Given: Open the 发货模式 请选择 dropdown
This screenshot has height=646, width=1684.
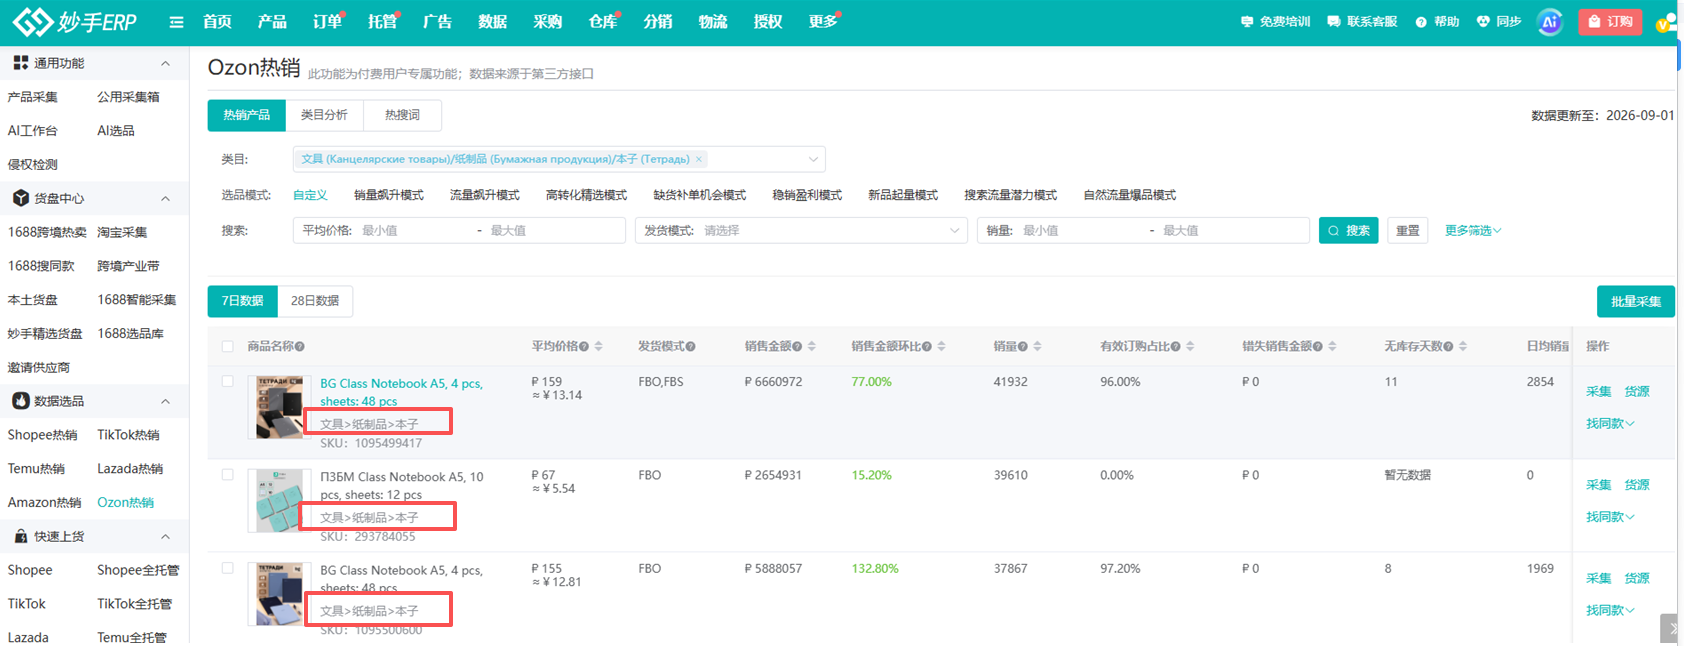Looking at the screenshot, I should coord(801,230).
